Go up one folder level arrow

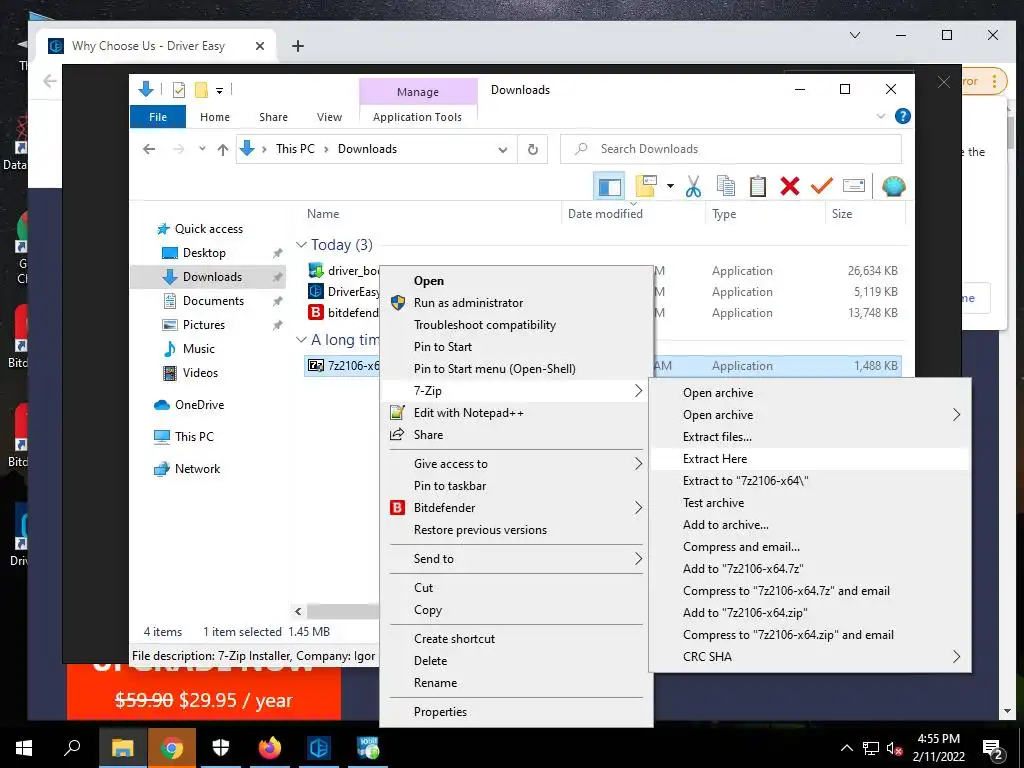coord(223,150)
